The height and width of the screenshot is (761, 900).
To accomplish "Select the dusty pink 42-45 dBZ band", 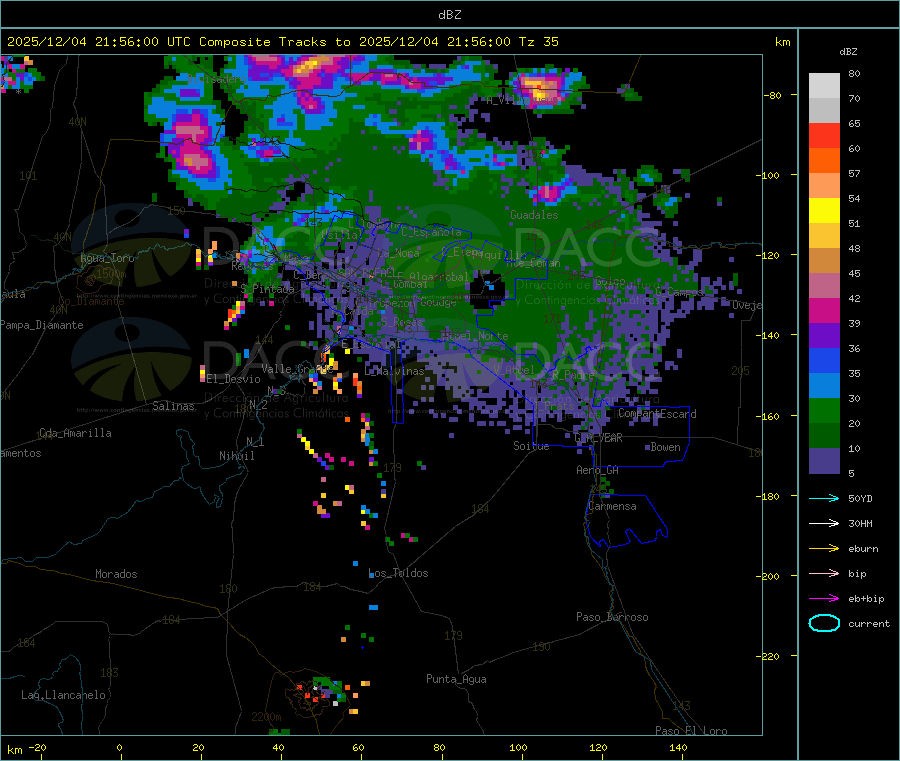I will [x=824, y=286].
